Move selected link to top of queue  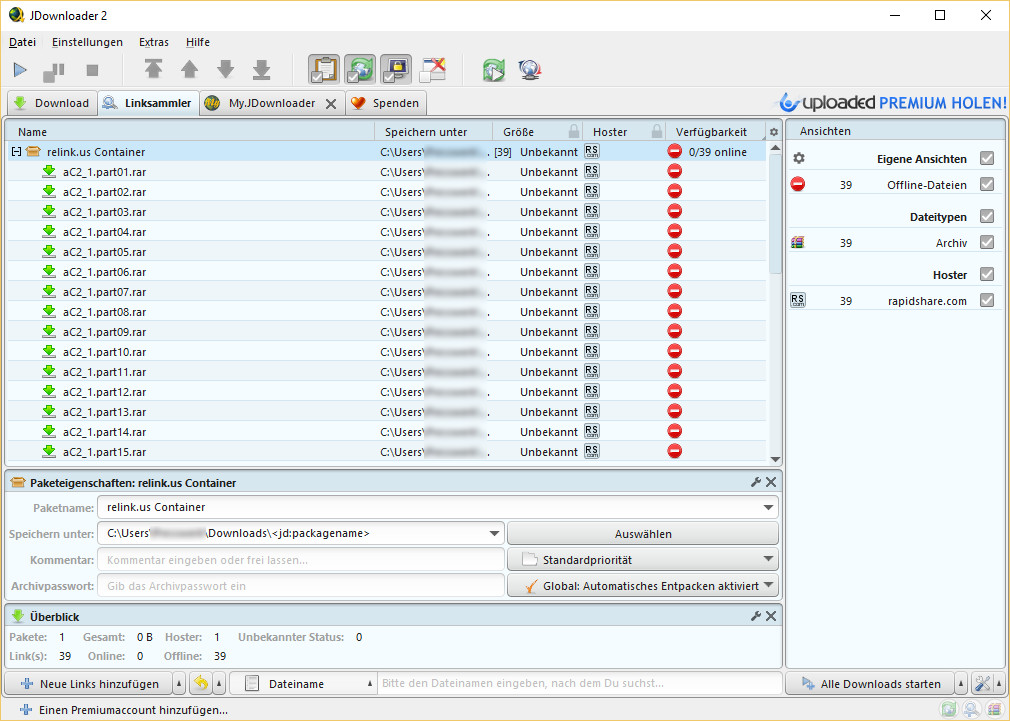153,69
